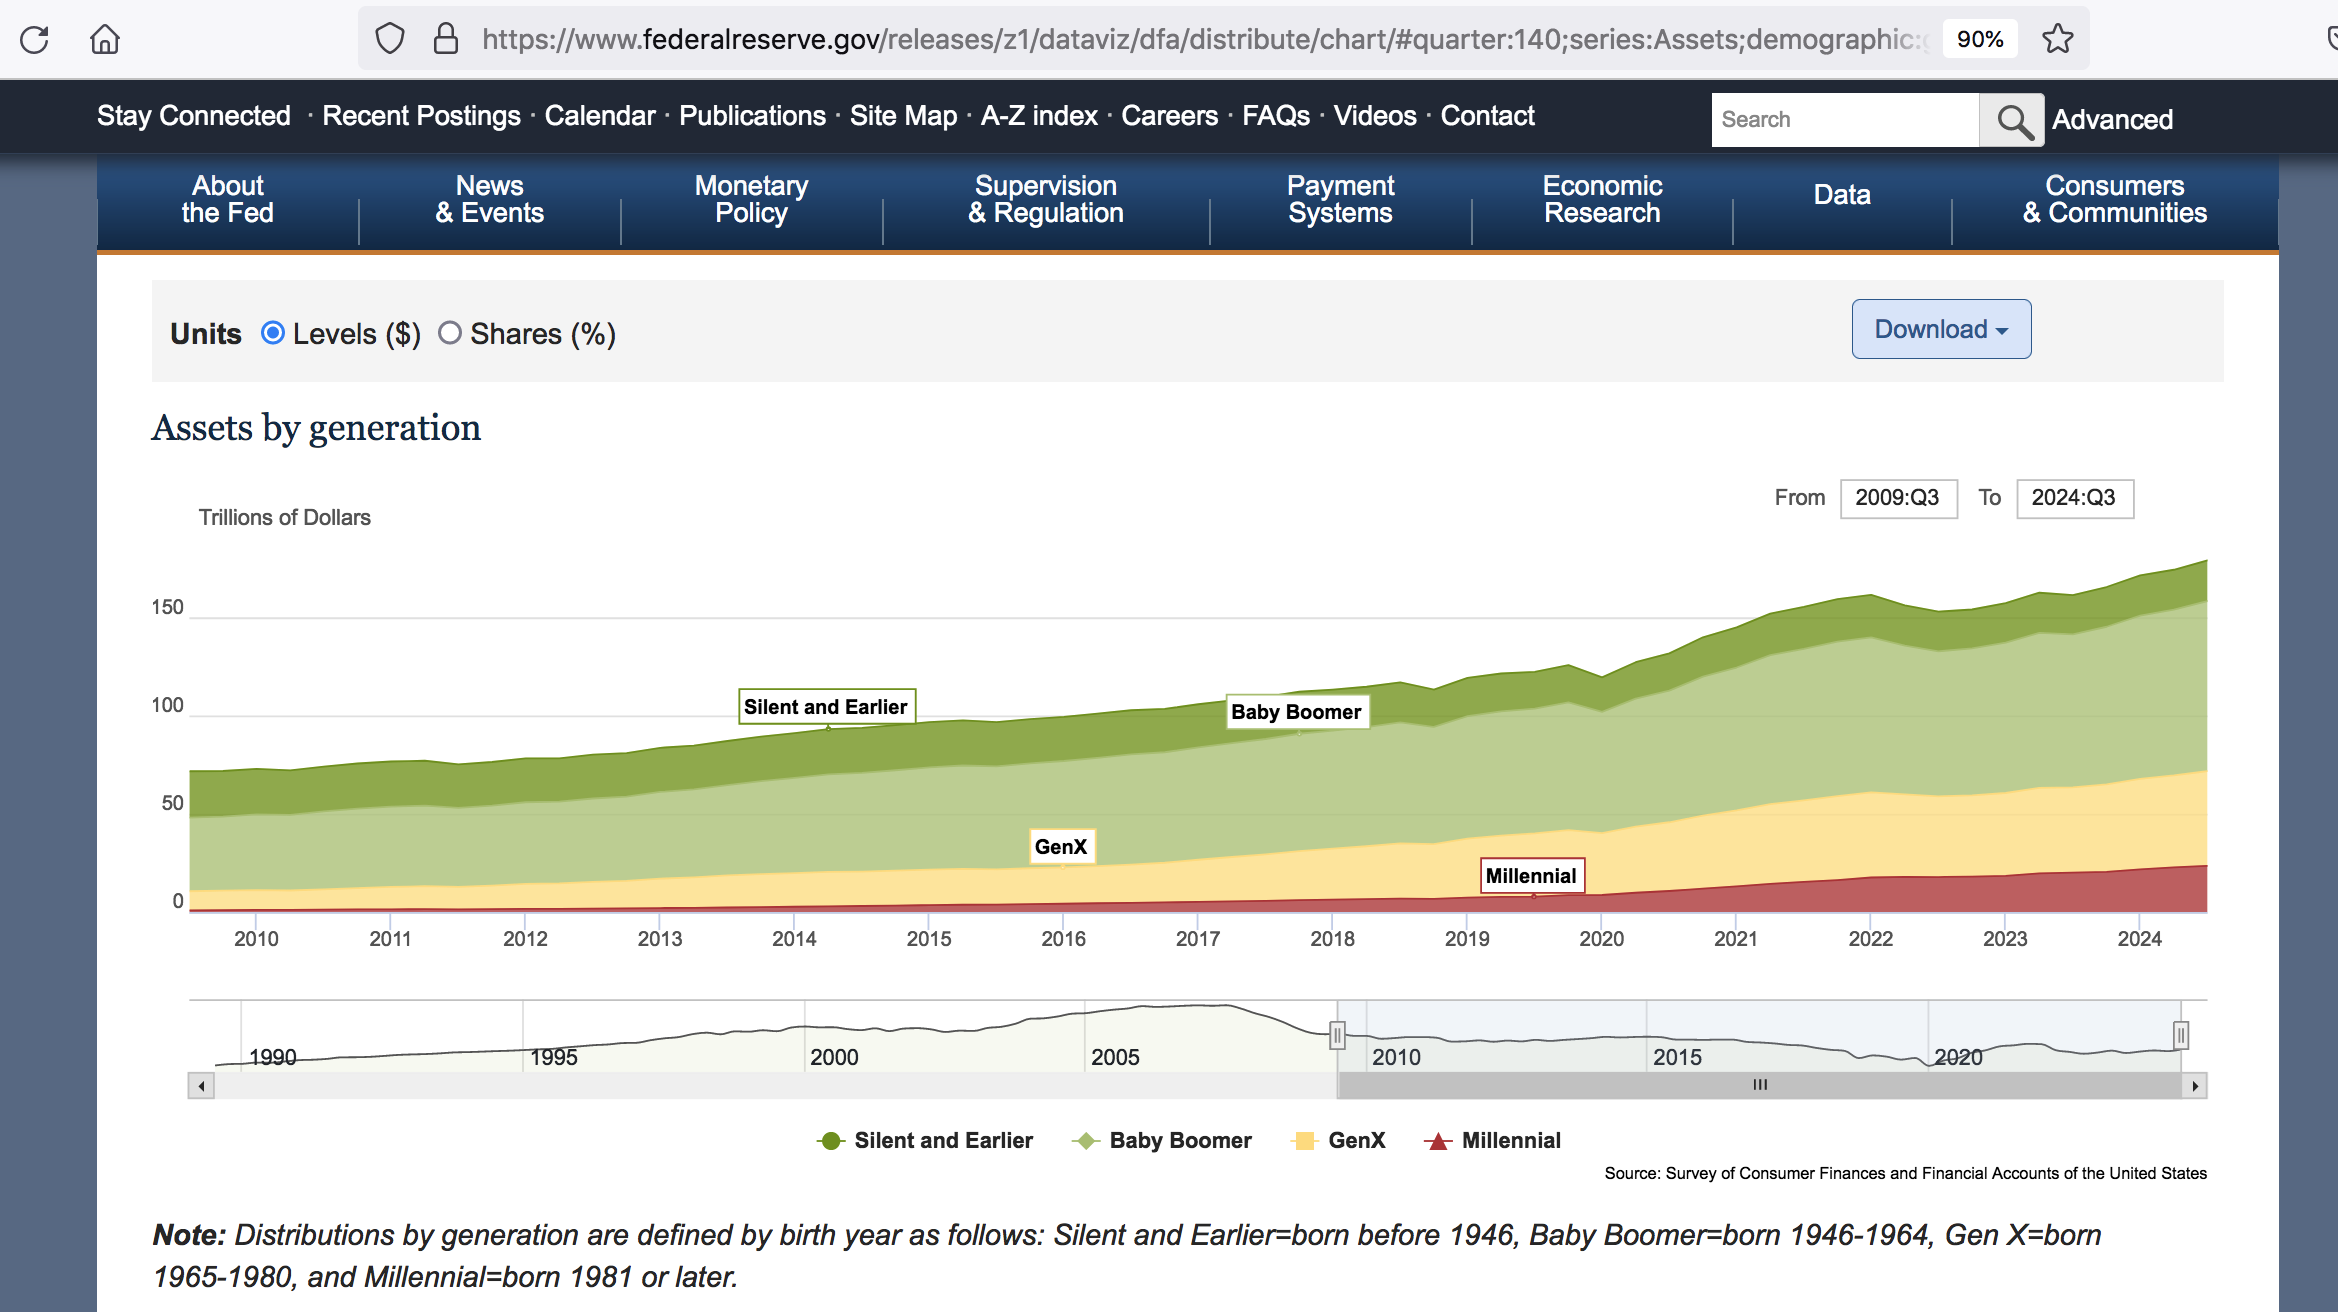Image resolution: width=2338 pixels, height=1312 pixels.
Task: Select the Shares (%) radio button
Action: (450, 333)
